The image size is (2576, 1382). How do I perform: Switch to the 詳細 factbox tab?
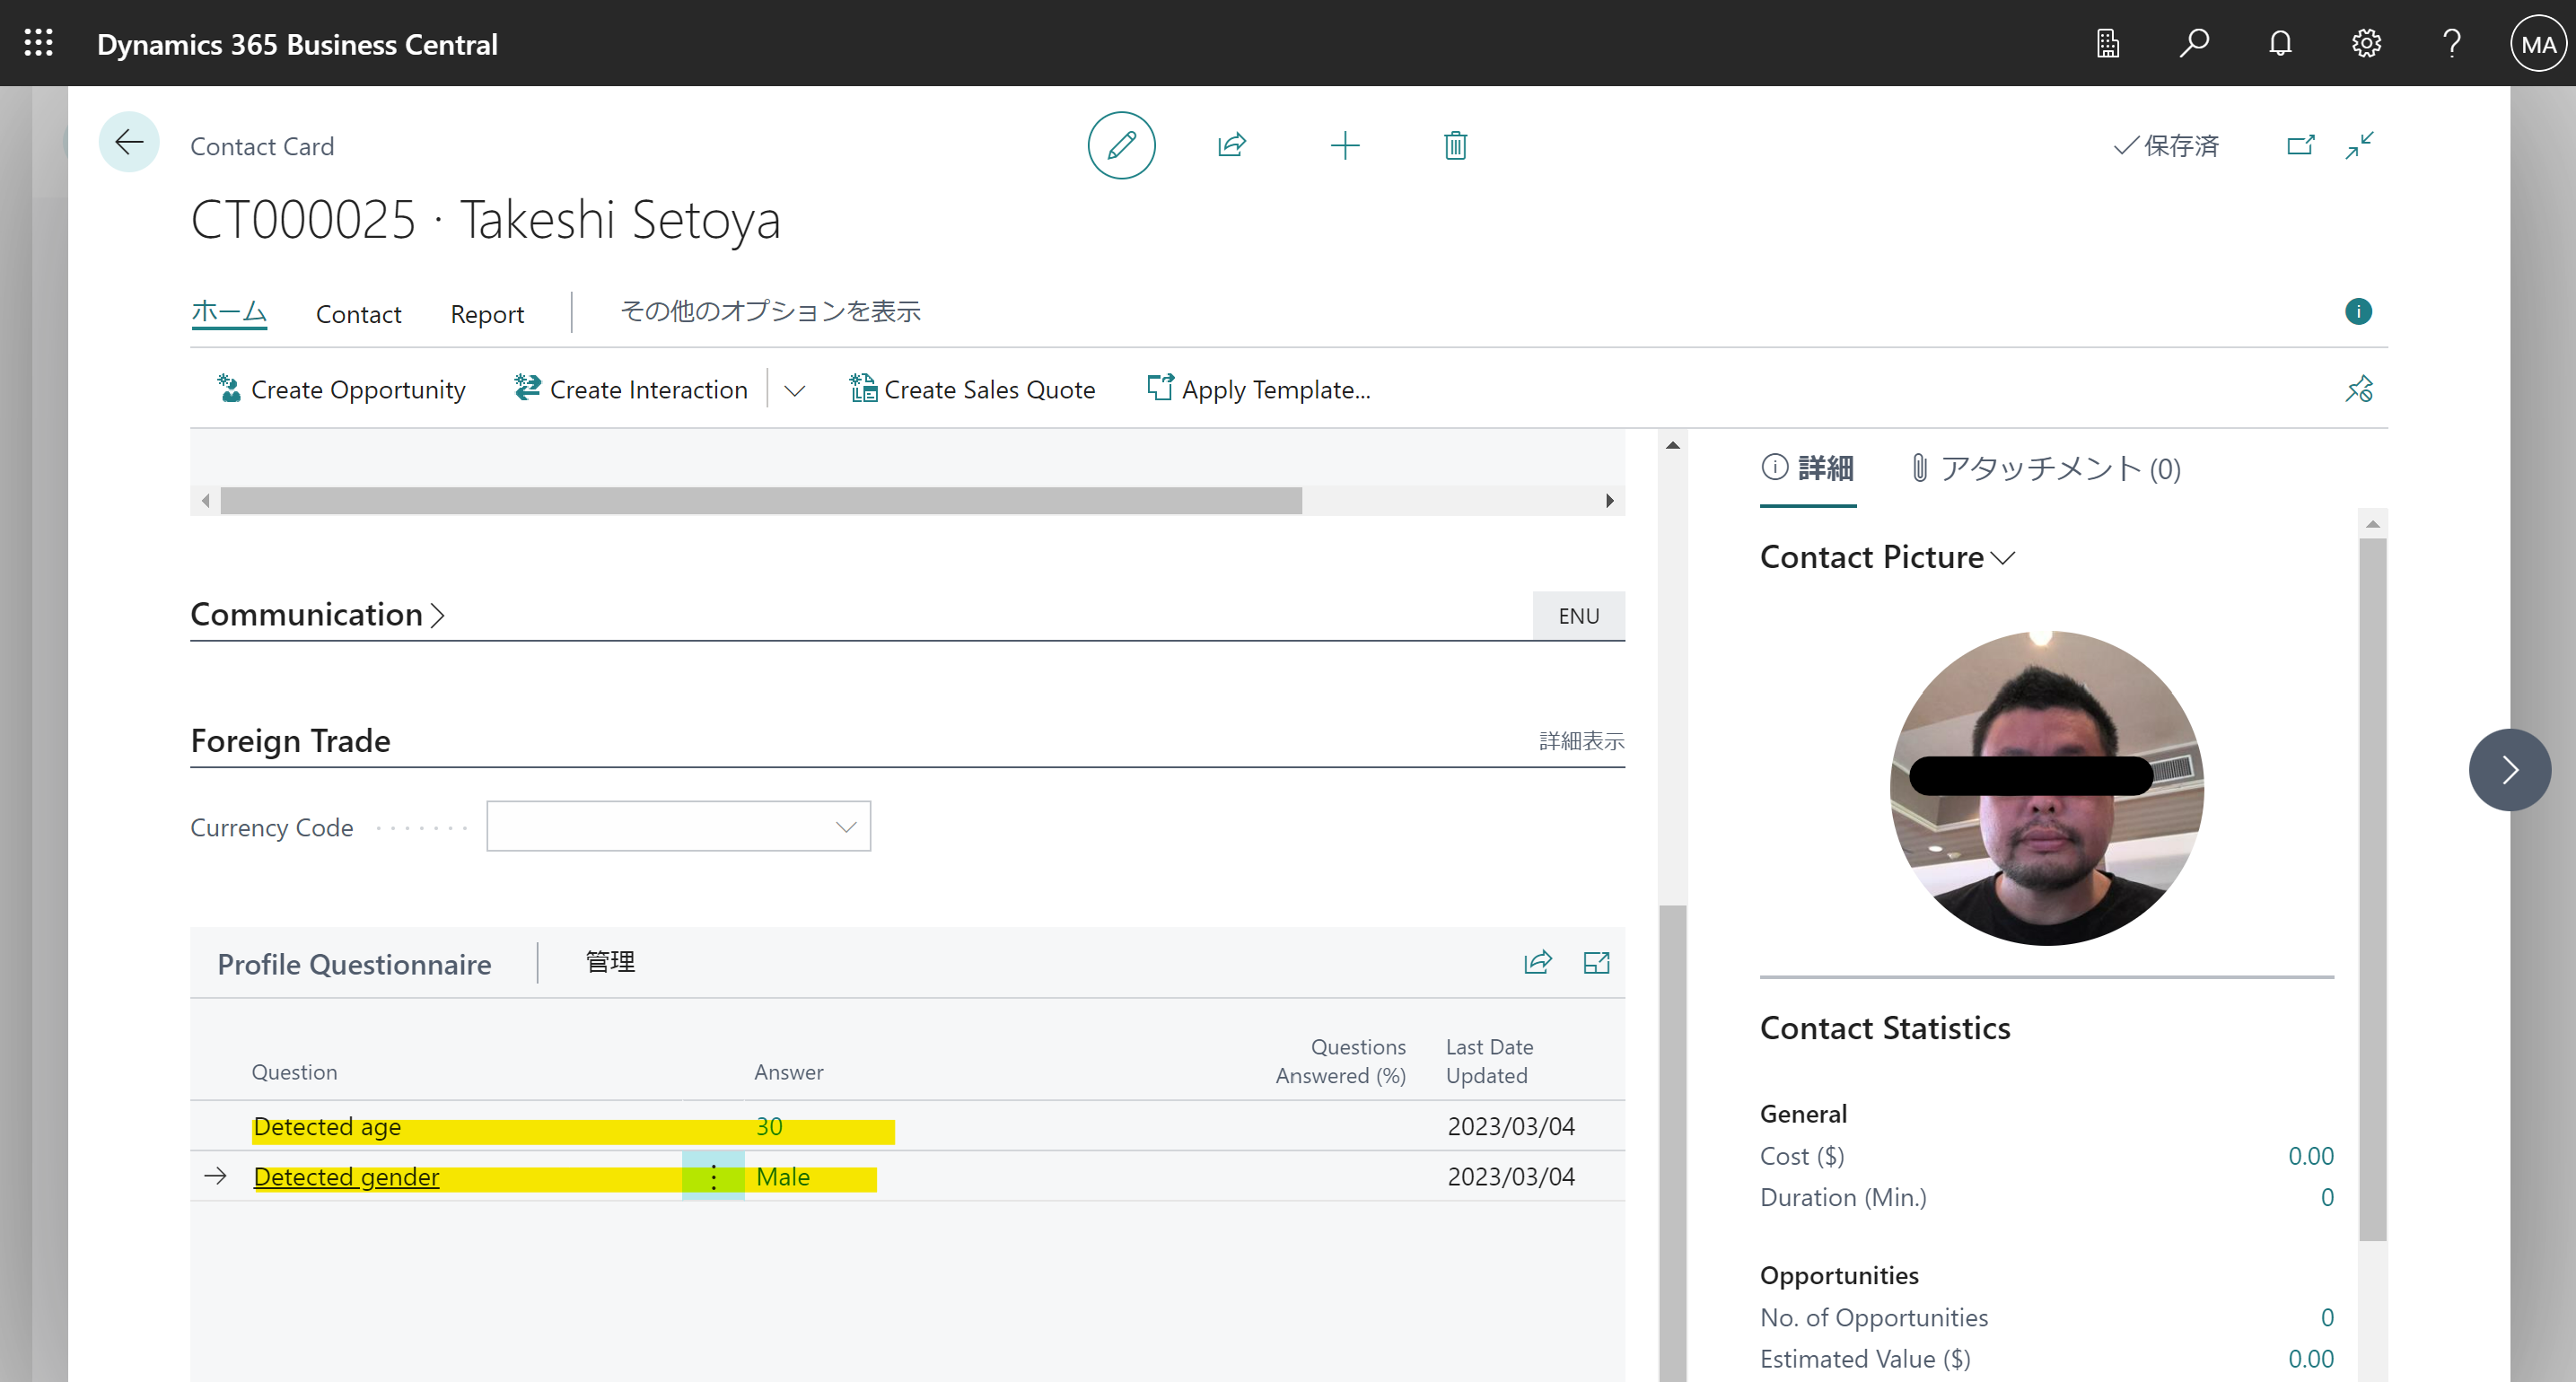(1807, 468)
